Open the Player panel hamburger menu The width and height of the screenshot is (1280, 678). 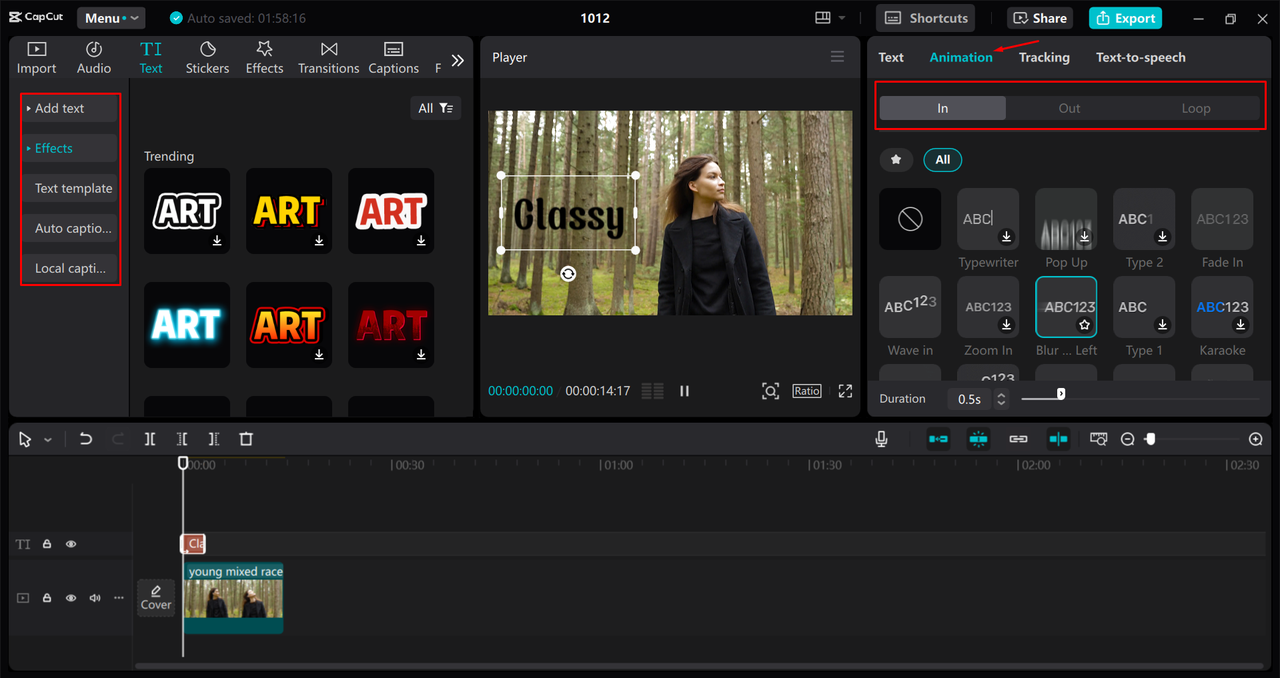coord(838,57)
